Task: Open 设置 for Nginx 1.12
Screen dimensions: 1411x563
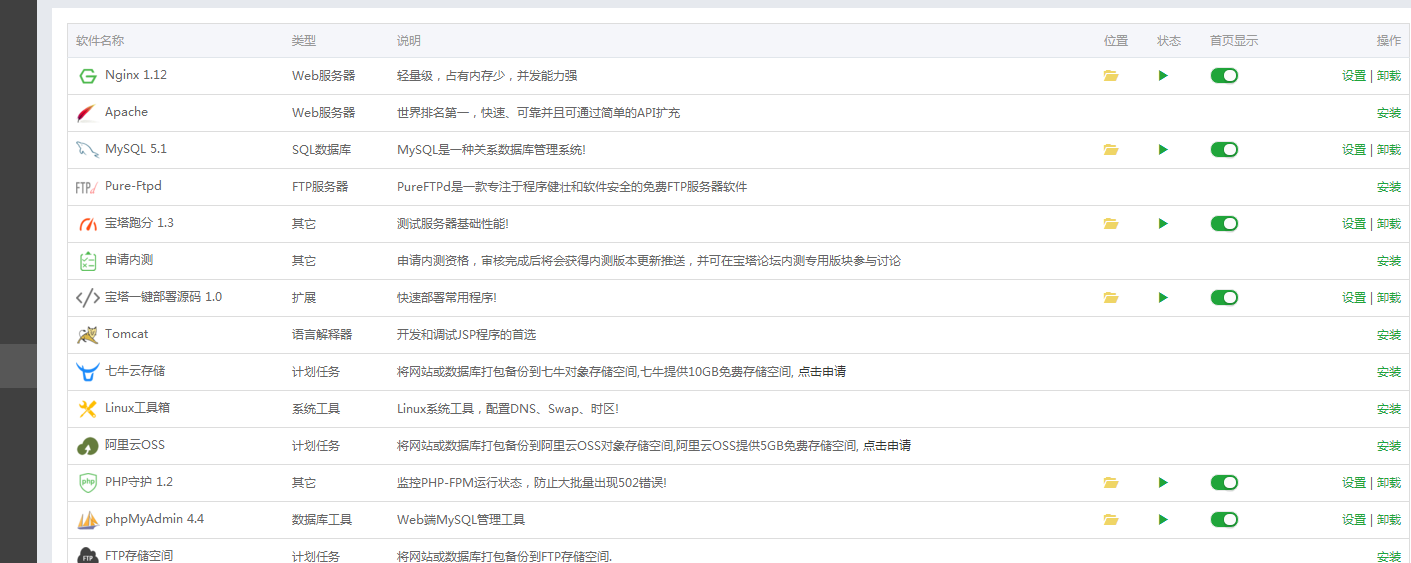Action: (1354, 76)
